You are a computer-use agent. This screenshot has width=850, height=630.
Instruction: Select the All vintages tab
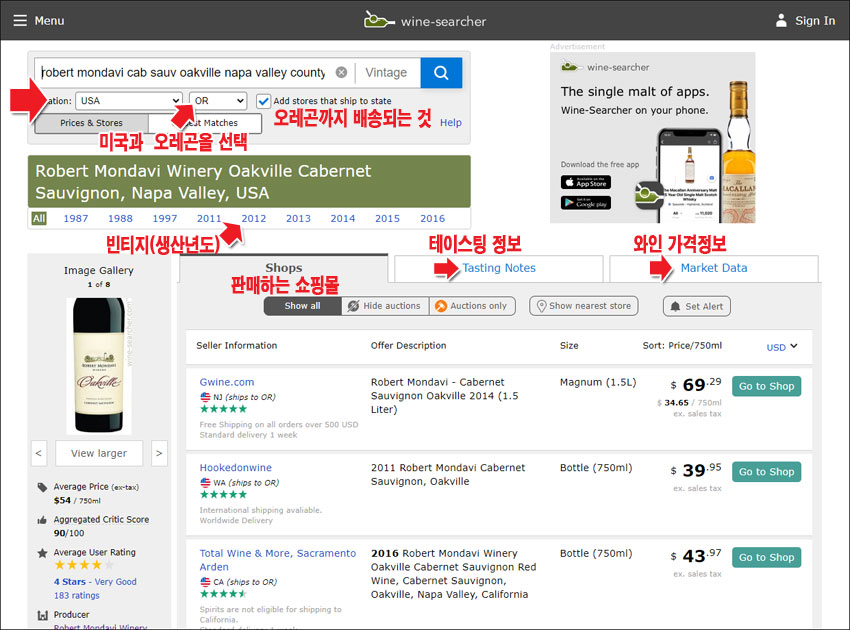39,218
